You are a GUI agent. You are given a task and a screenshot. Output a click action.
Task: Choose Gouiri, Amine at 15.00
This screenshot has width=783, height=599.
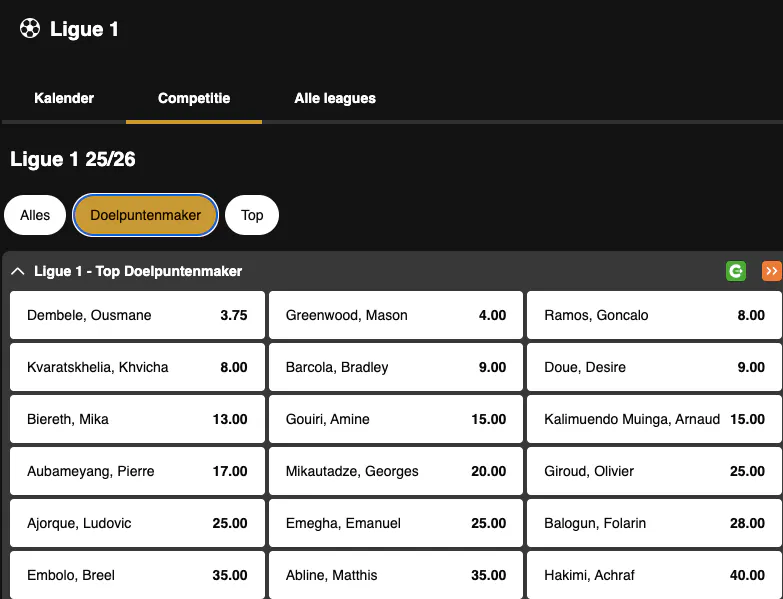(x=396, y=419)
